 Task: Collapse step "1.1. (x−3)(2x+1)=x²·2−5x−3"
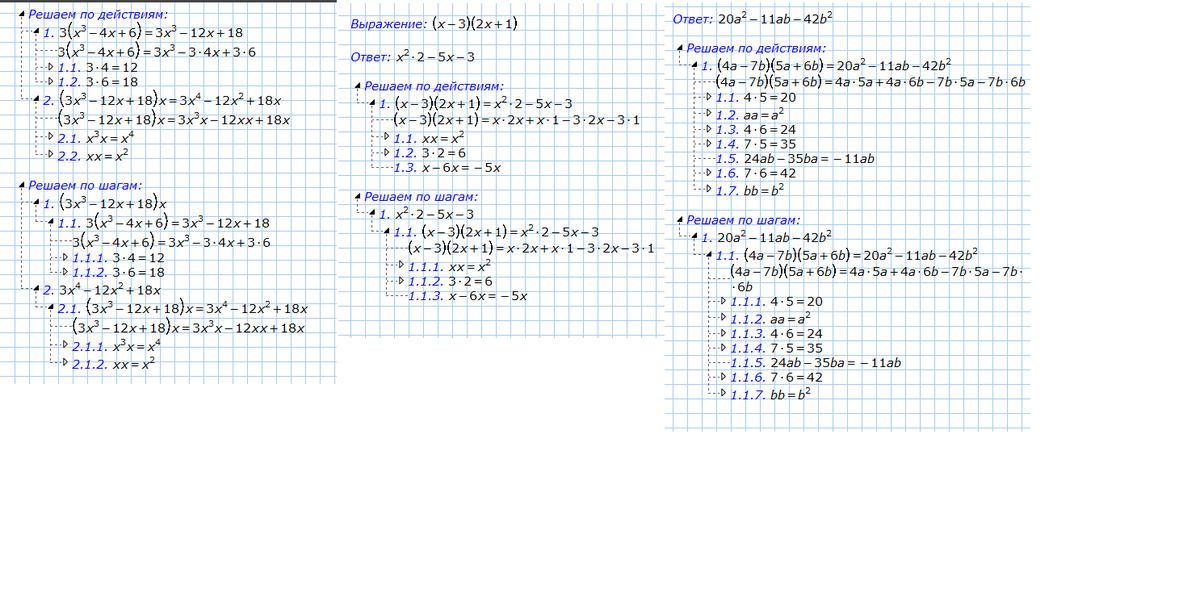388,233
